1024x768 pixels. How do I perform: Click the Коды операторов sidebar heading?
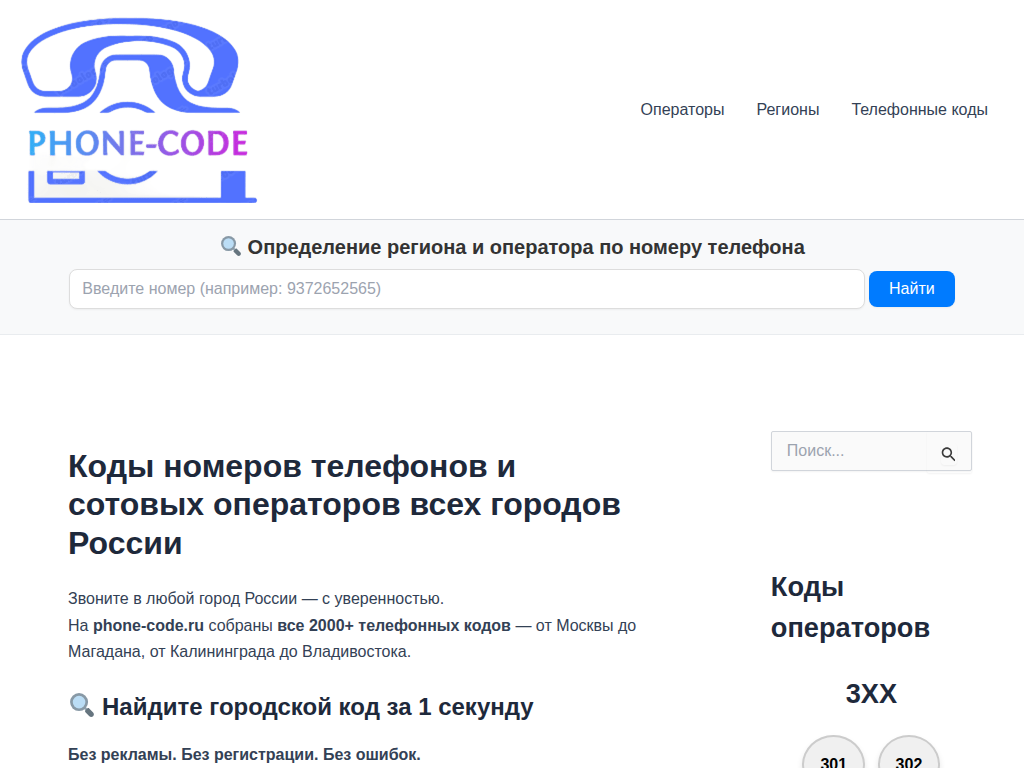(849, 605)
